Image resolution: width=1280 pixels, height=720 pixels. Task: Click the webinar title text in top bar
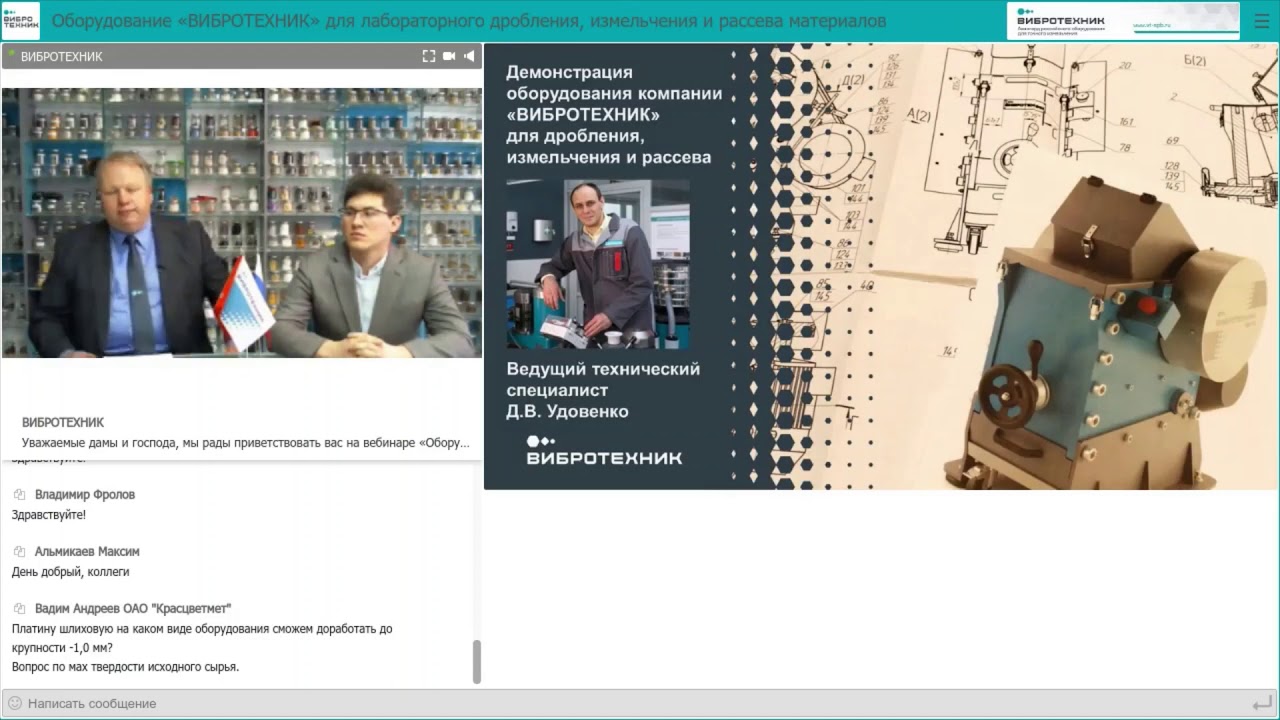468,21
